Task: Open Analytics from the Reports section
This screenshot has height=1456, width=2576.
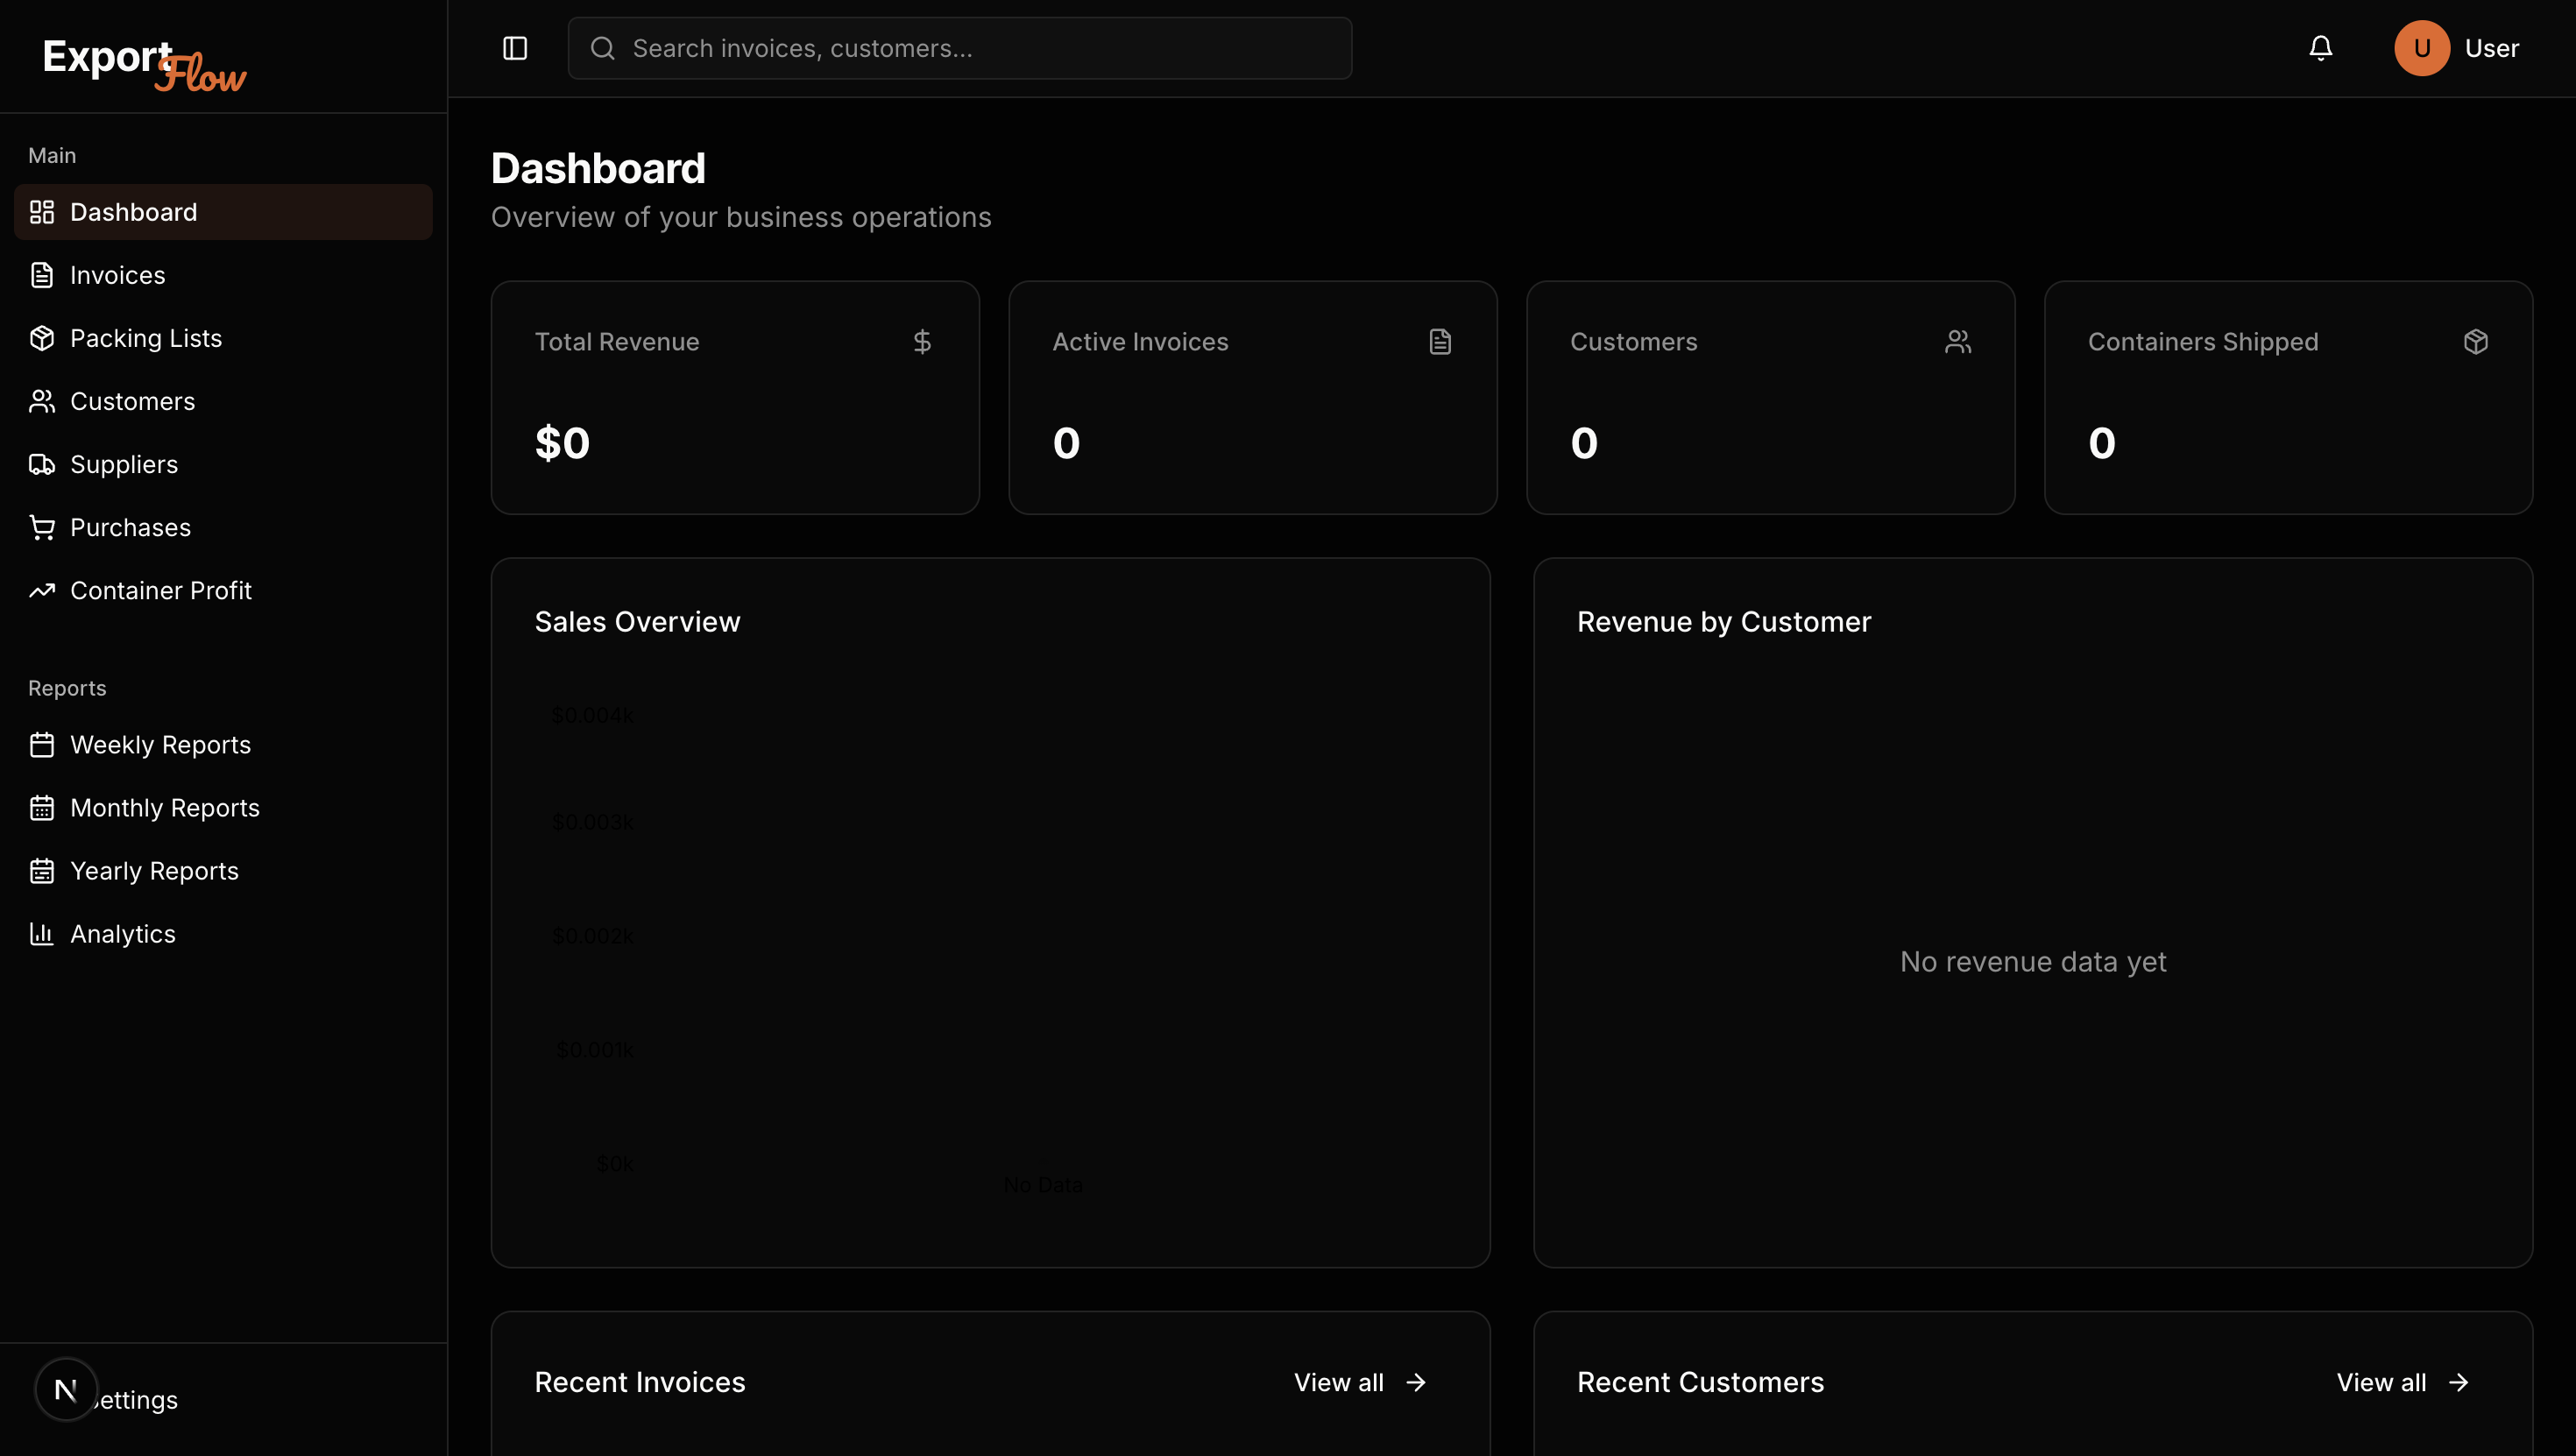Action: point(122,934)
